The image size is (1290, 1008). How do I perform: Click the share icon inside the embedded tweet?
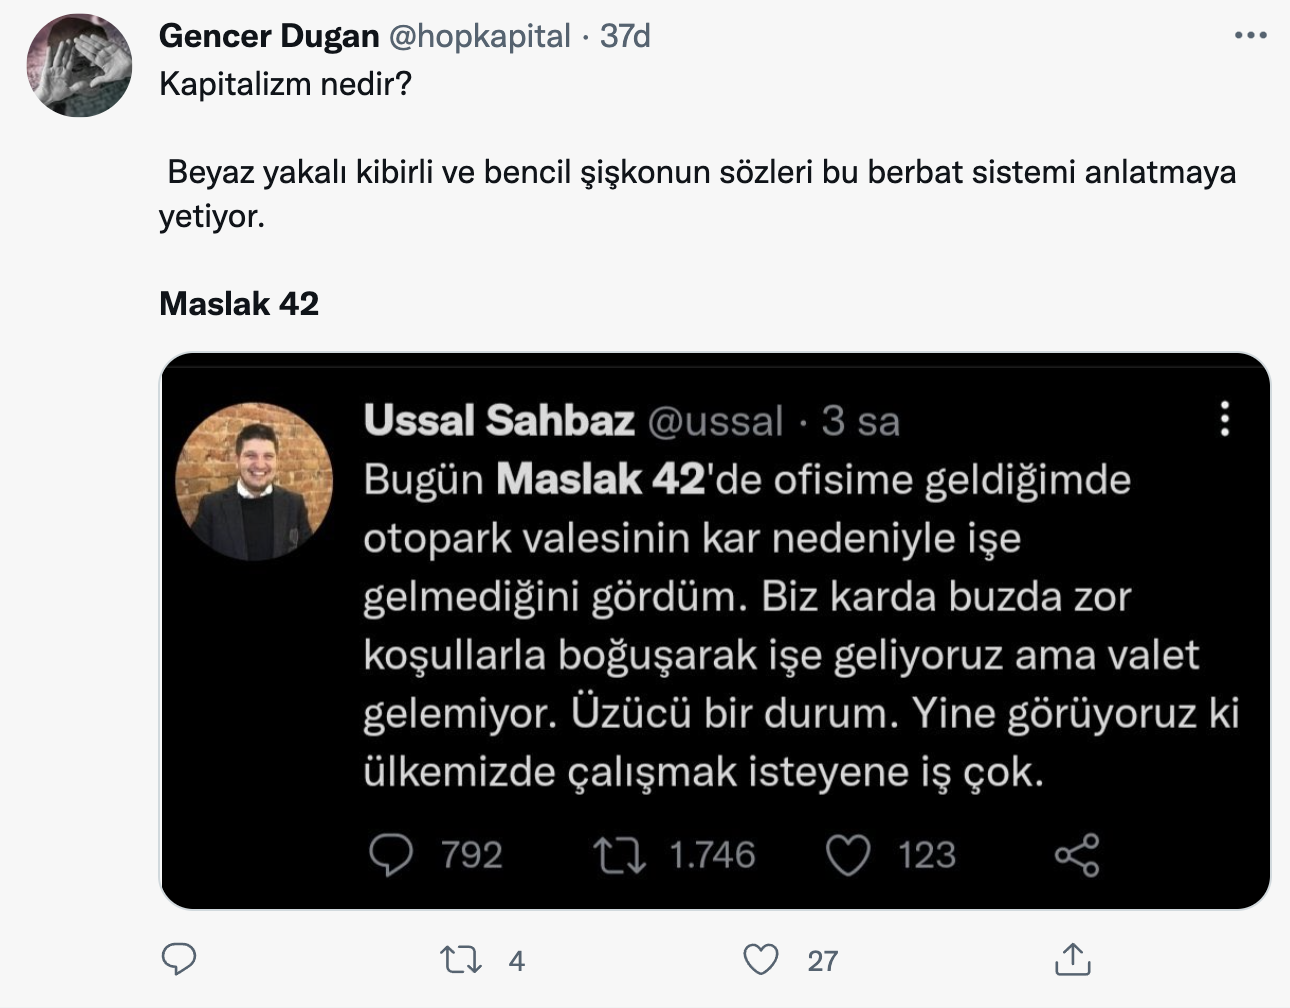tap(1077, 854)
